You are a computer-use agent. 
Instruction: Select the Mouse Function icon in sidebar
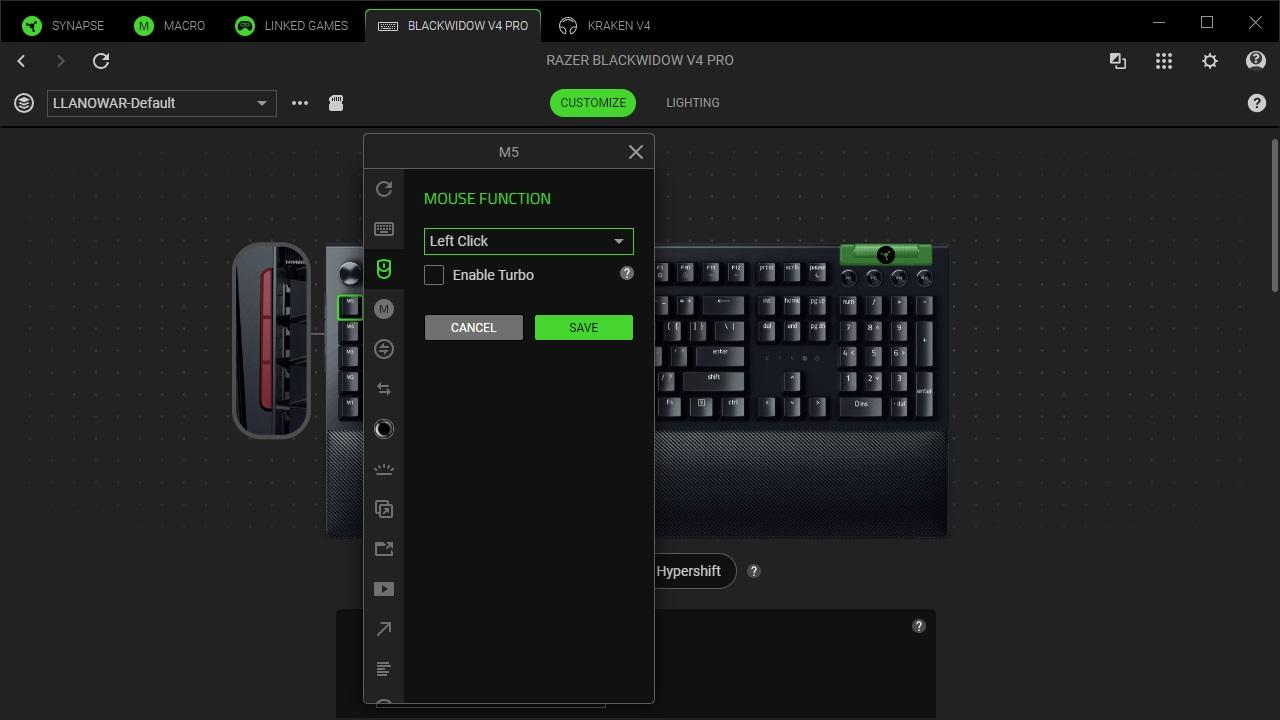tap(384, 269)
